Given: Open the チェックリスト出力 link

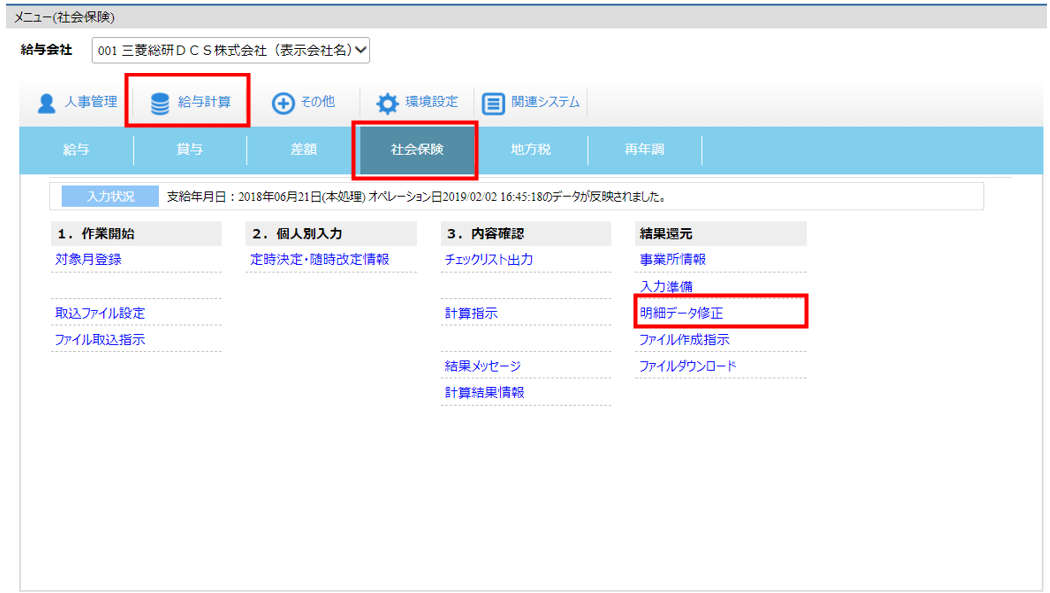Looking at the screenshot, I should click(x=489, y=260).
